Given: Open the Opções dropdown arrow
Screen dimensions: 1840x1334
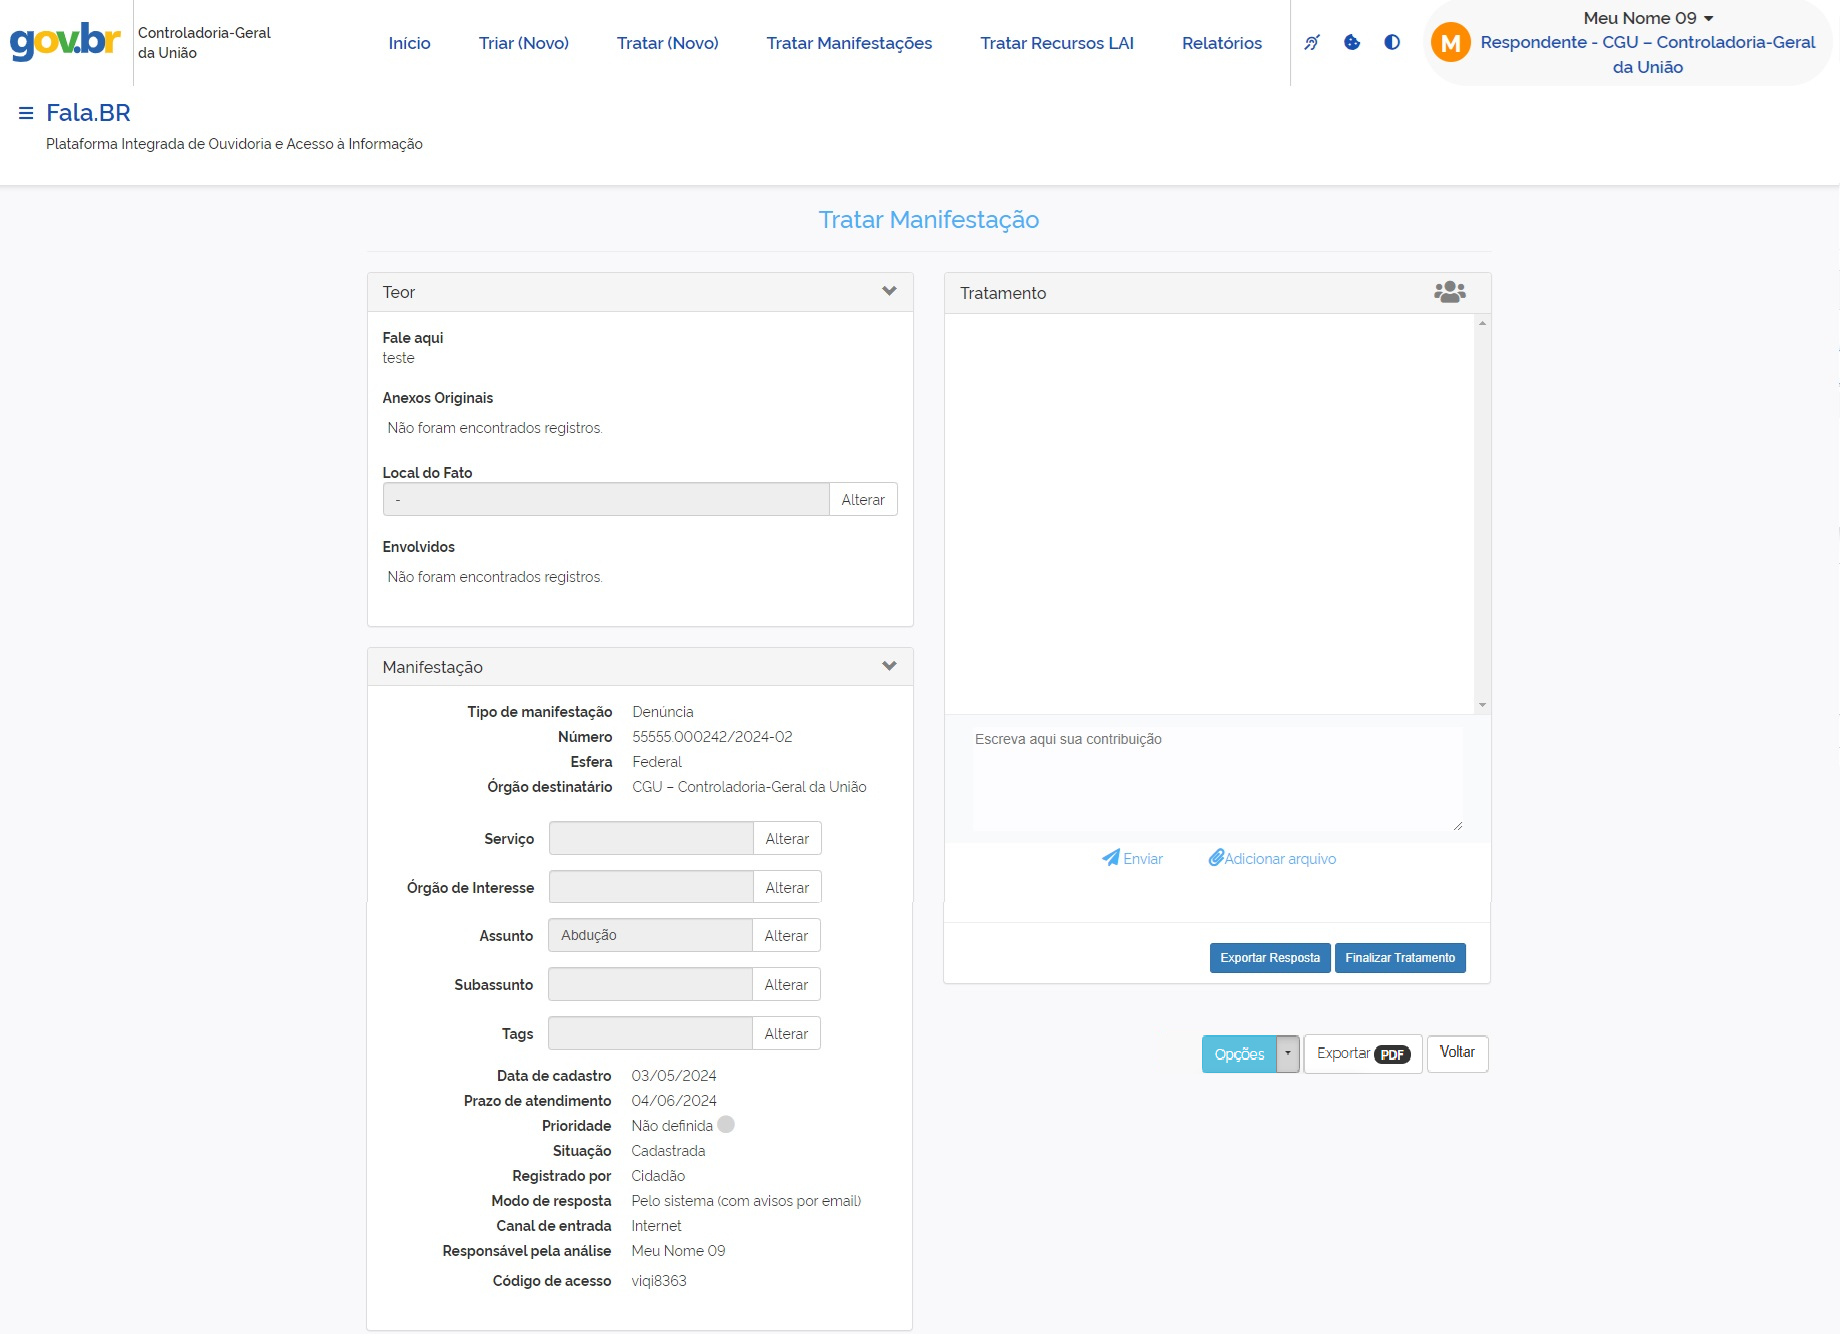Looking at the screenshot, I should coord(1288,1053).
